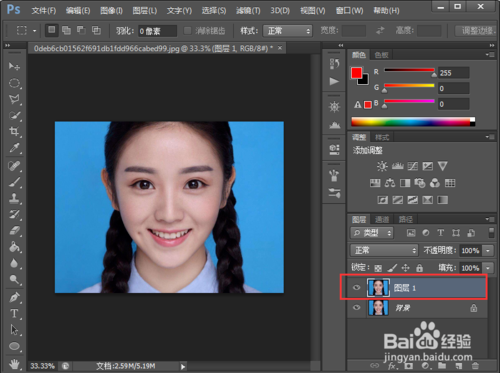Select the 背景 layer thumbnail
Viewport: 500px width, 373px height.
tap(378, 308)
